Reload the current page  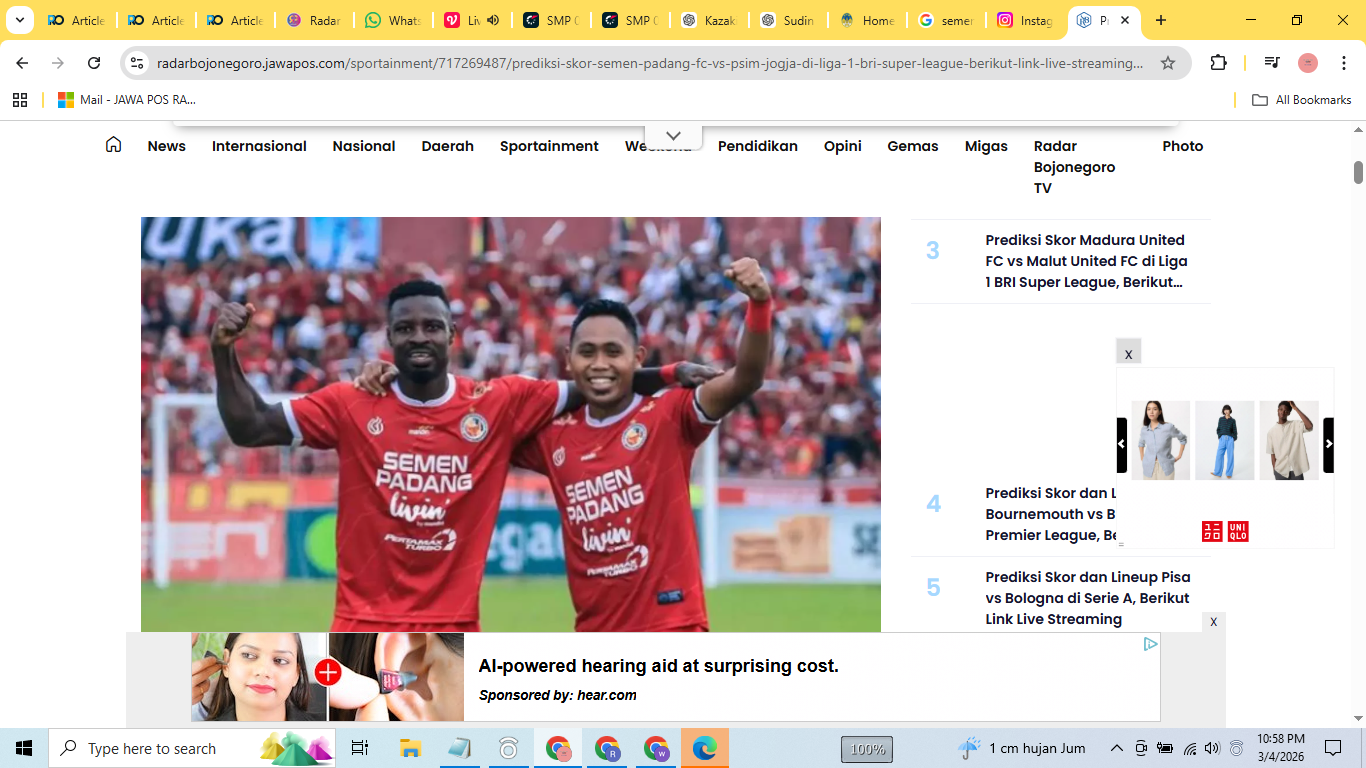click(94, 63)
